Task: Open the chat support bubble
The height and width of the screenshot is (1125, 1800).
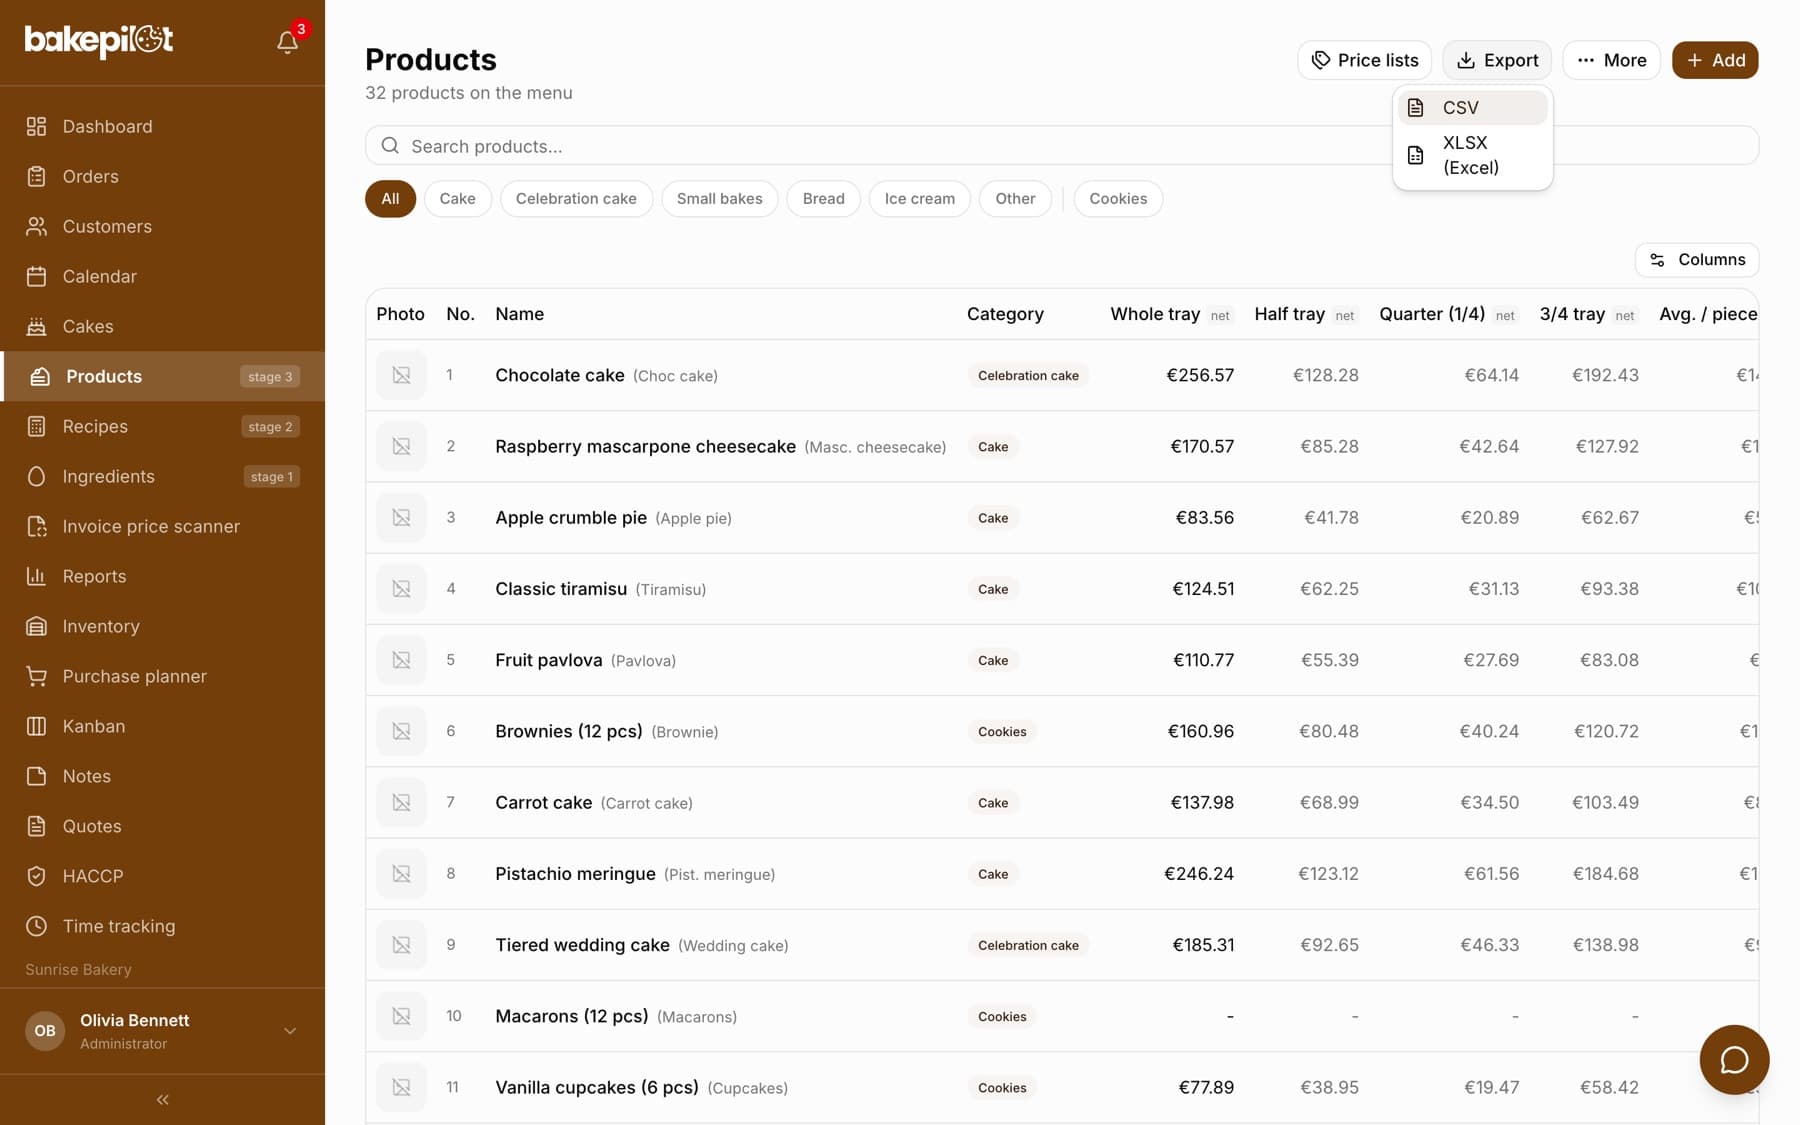Action: 1734,1060
